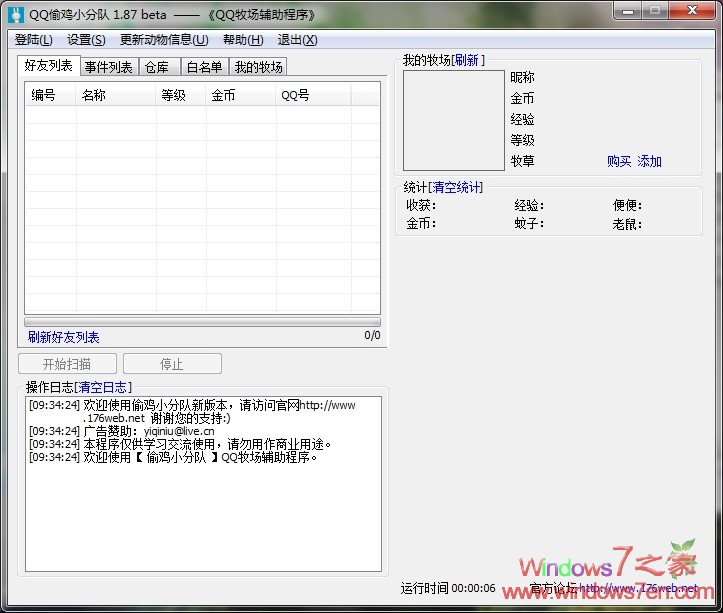The height and width of the screenshot is (613, 723).
Task: Click the 购买 link for 牧草
Action: (x=619, y=161)
